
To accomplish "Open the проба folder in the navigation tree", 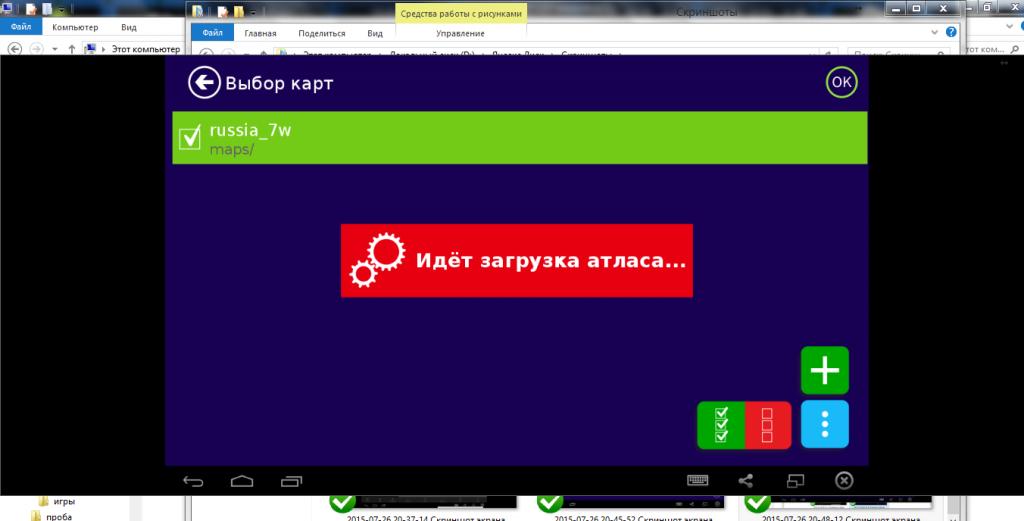I will [59, 516].
